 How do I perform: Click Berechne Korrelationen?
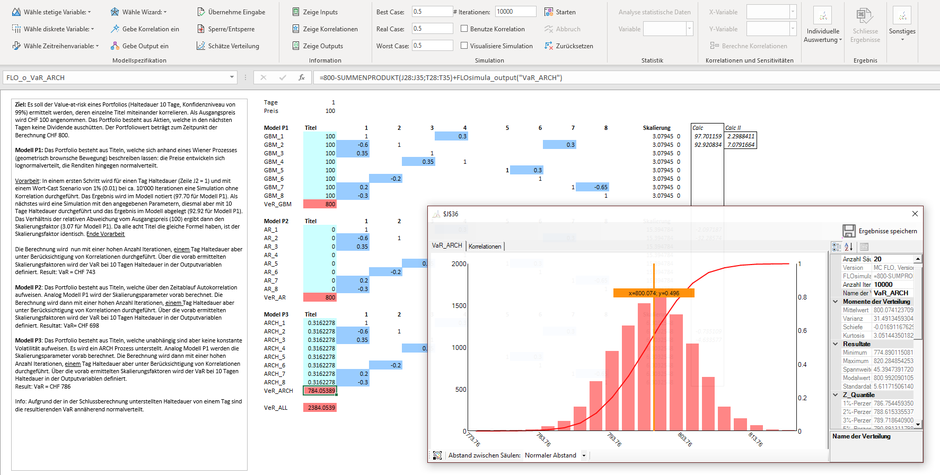pyautogui.click(x=748, y=46)
